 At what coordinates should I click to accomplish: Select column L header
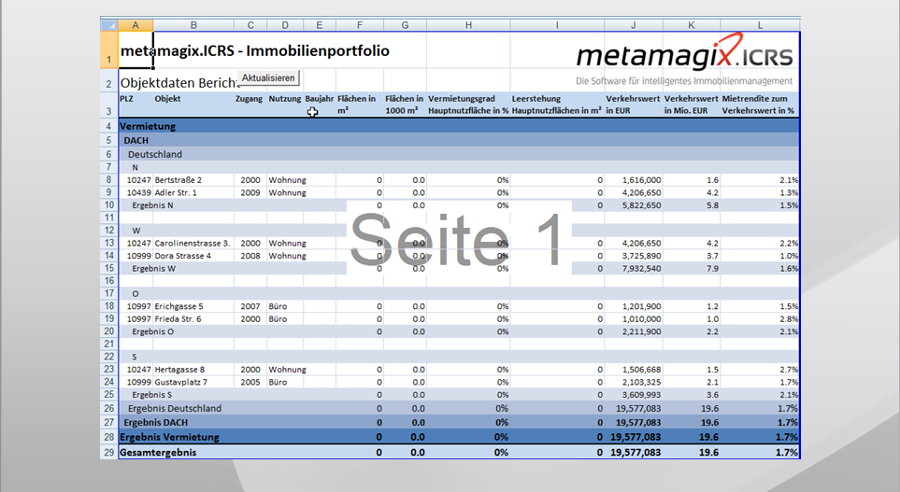coord(760,25)
